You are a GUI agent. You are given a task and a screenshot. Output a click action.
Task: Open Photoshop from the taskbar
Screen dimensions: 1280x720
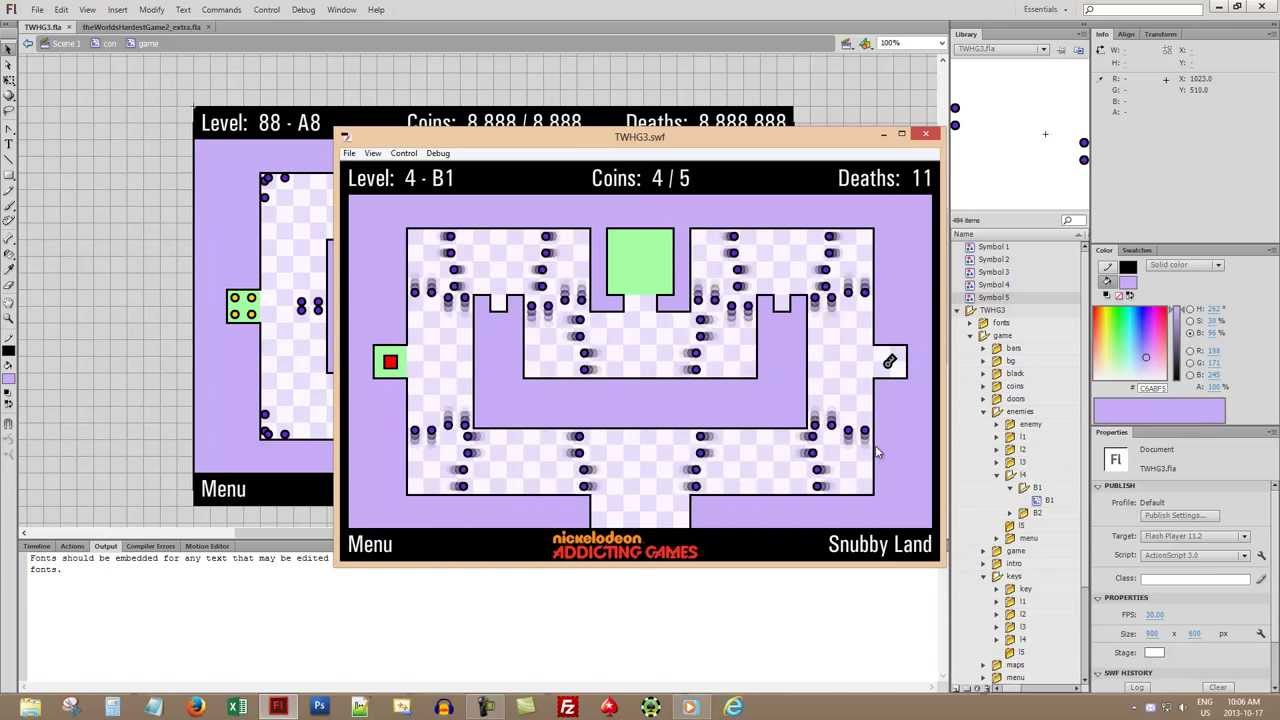[x=319, y=707]
